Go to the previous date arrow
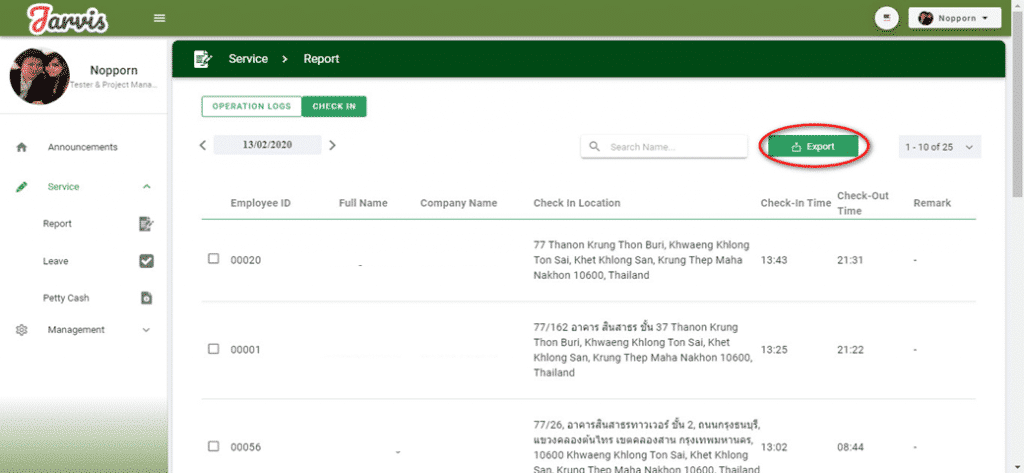 (x=203, y=145)
